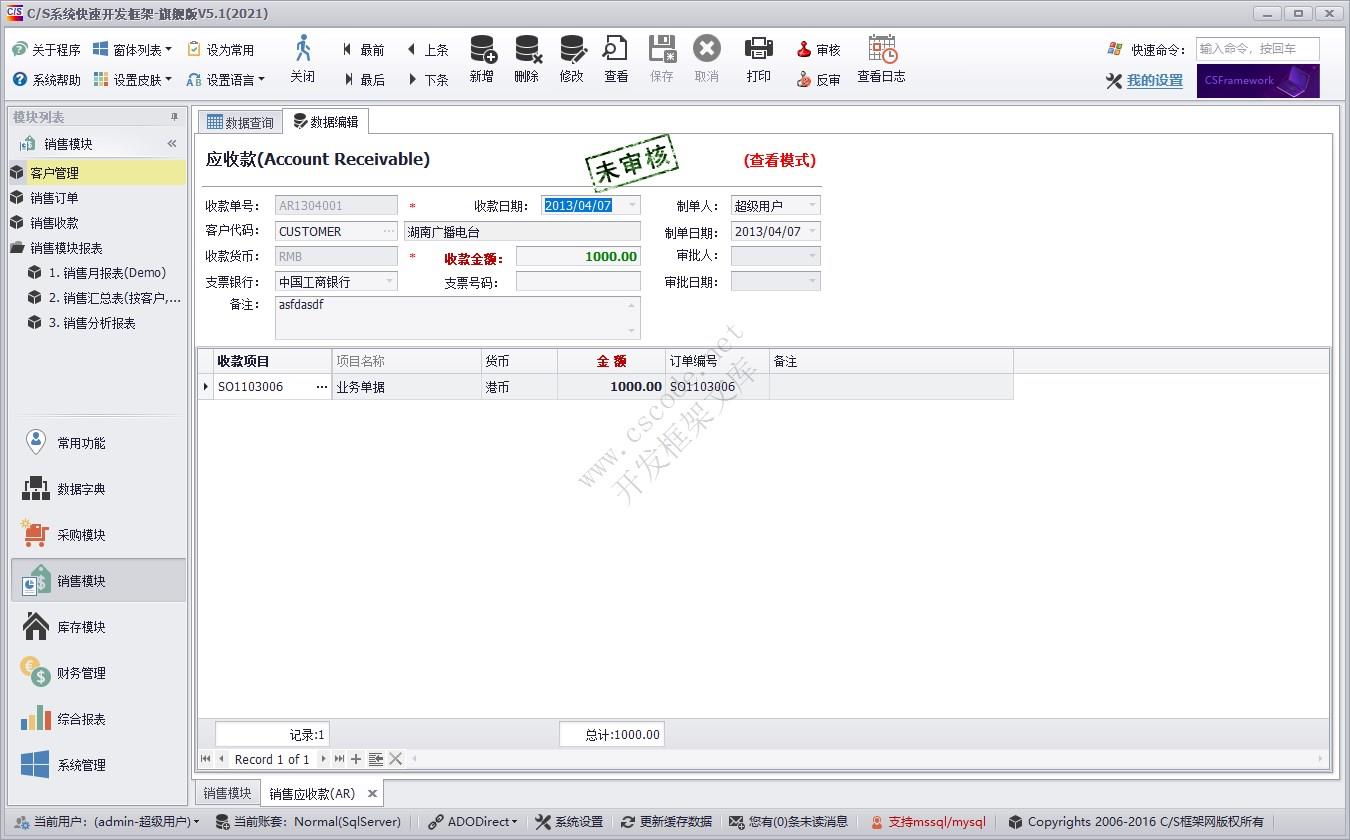Click the 新增 (New) toolbar icon
1350x840 pixels.
[482, 62]
